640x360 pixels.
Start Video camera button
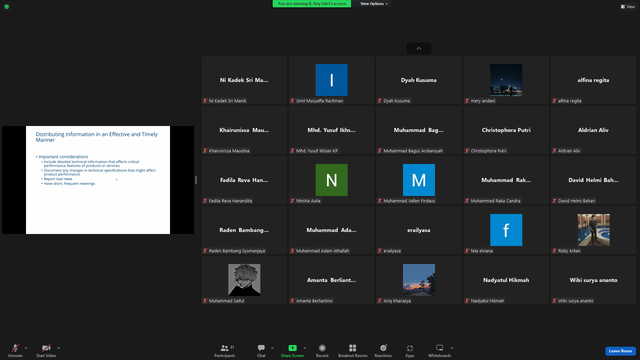coord(46,350)
